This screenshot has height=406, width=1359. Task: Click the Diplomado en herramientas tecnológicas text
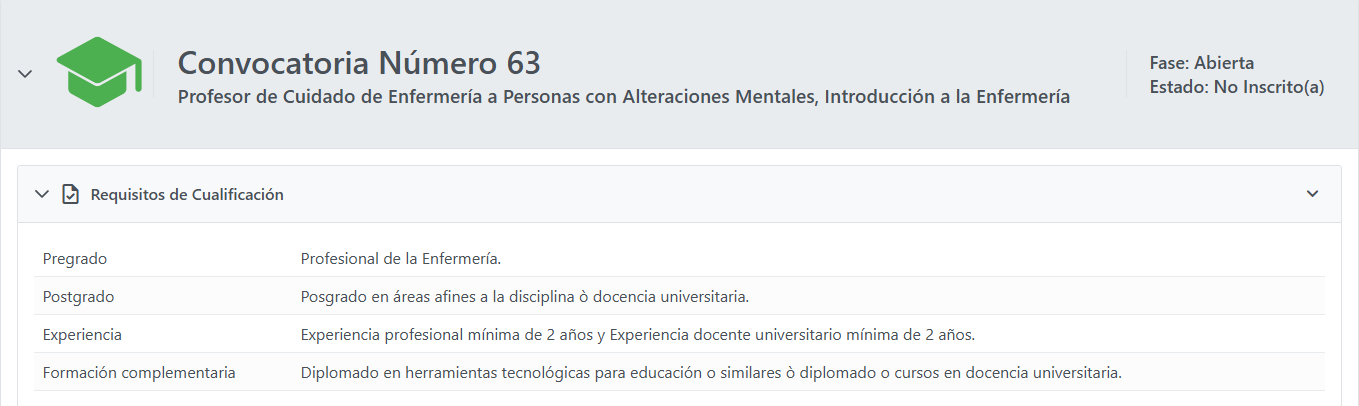click(711, 373)
